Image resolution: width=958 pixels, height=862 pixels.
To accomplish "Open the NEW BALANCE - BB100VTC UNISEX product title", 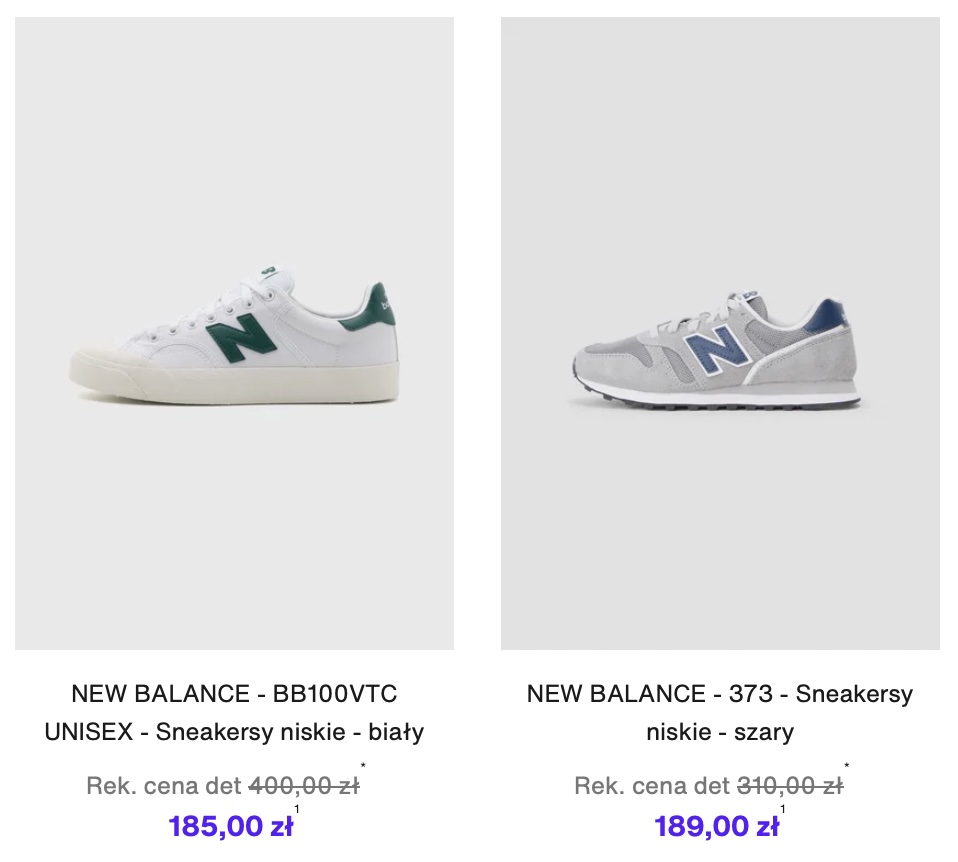I will click(234, 712).
